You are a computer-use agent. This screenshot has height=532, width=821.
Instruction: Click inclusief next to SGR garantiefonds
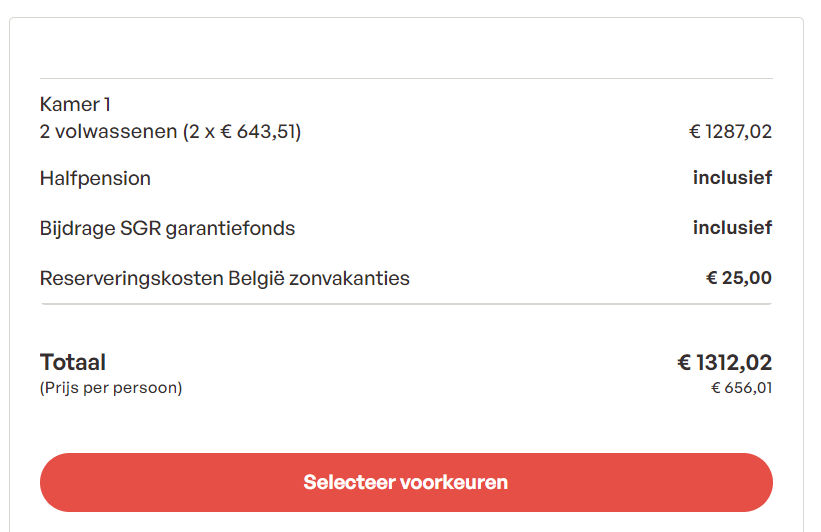[732, 227]
